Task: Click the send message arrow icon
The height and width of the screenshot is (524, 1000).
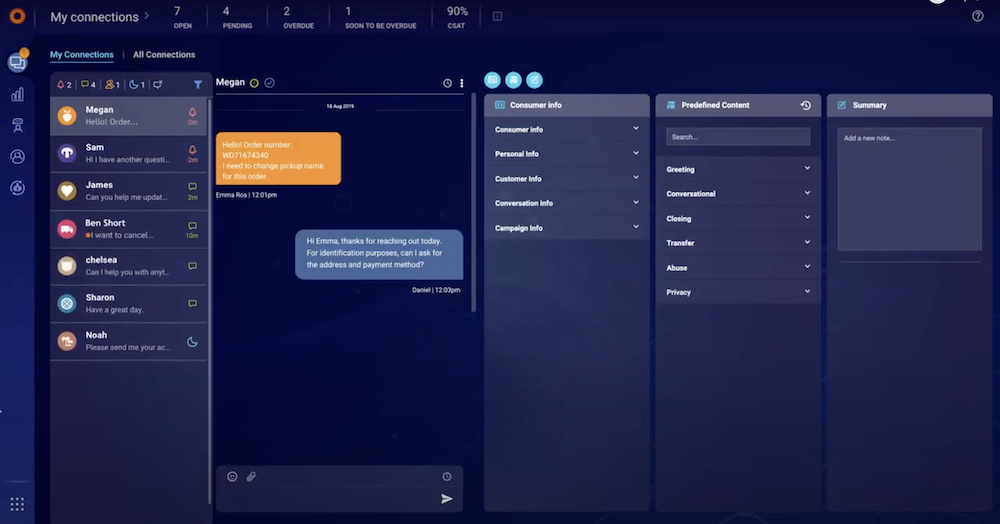Action: [447, 499]
